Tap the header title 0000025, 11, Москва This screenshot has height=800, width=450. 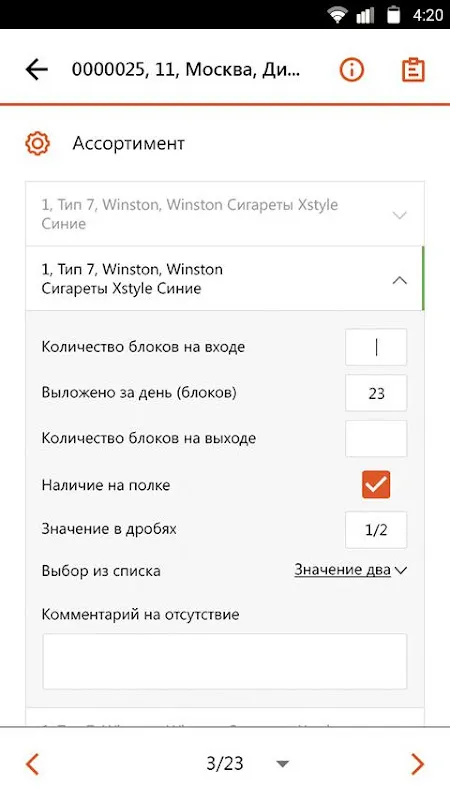tap(186, 70)
